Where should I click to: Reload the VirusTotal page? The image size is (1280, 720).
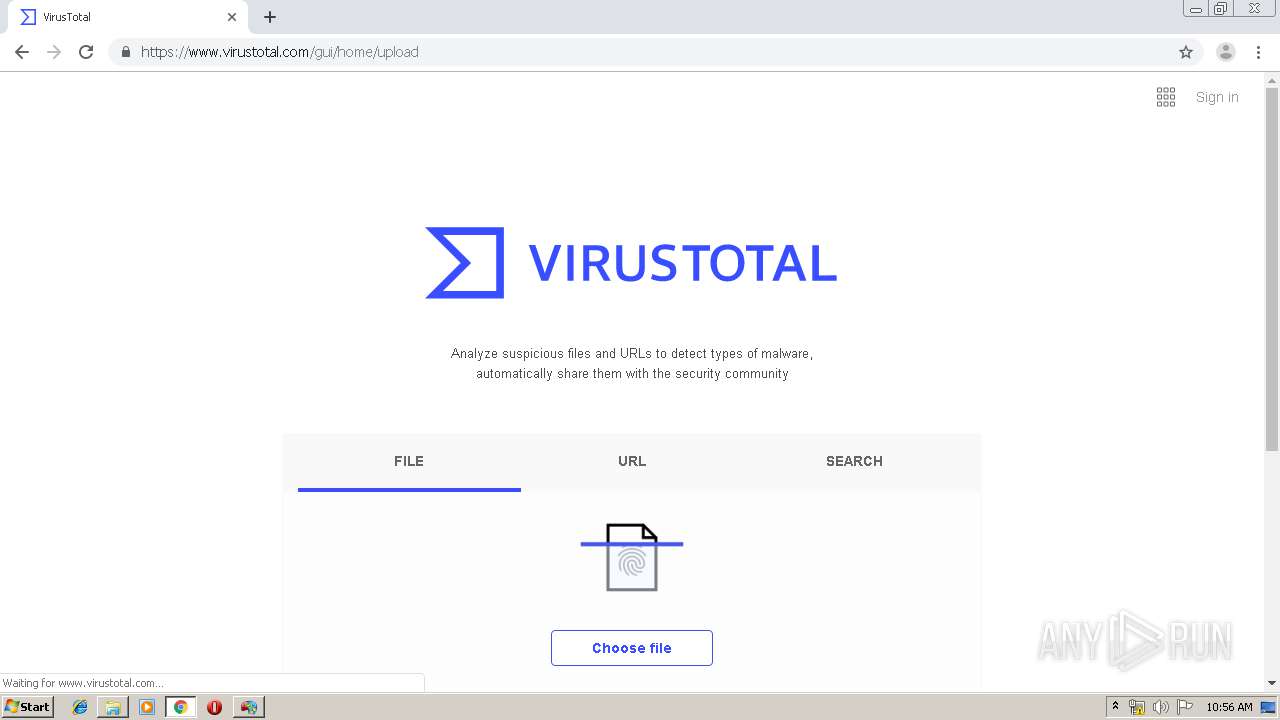[x=86, y=52]
